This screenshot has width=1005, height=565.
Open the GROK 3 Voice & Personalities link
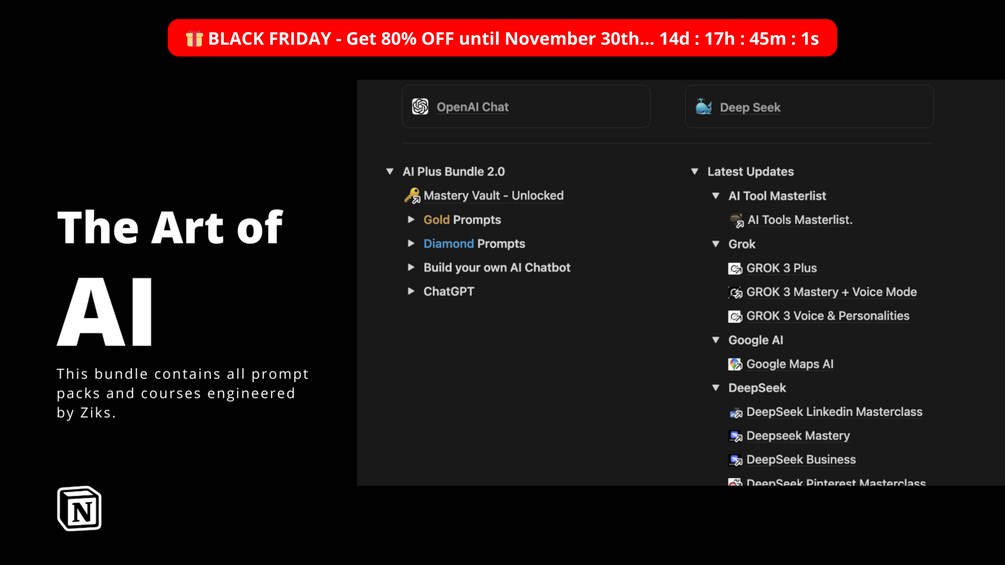tap(827, 316)
